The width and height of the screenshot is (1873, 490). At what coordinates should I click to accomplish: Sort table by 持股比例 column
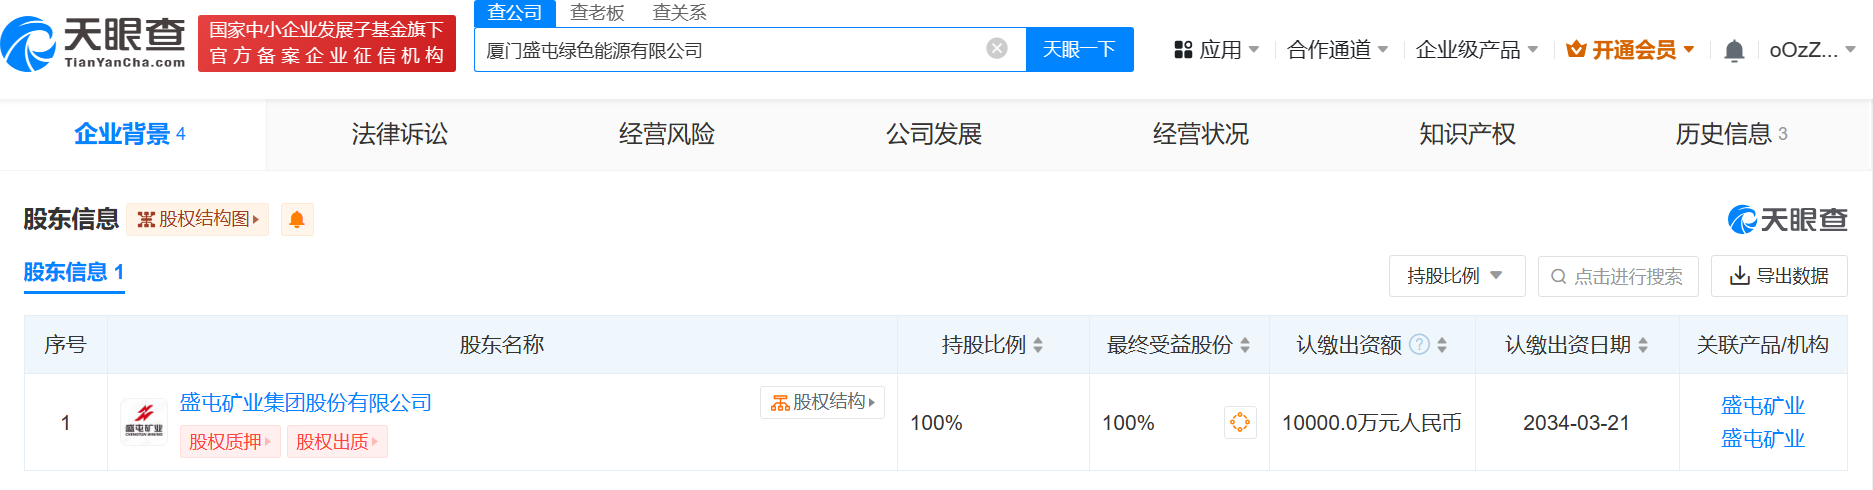pos(1038,345)
